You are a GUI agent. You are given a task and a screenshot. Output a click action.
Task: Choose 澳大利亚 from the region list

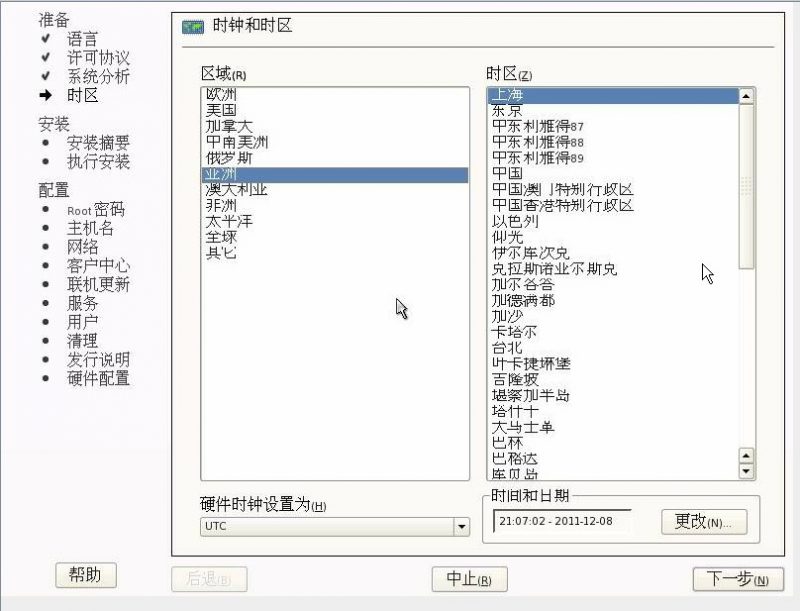click(236, 190)
